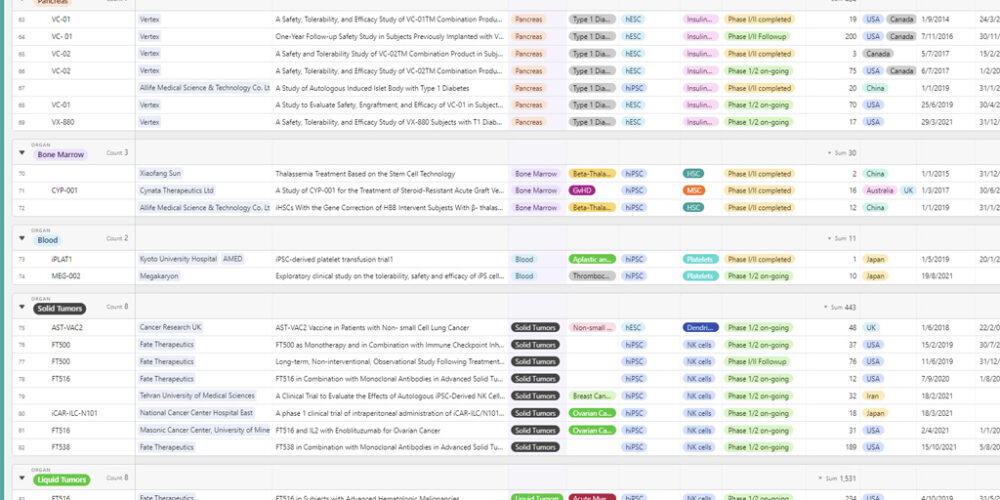The image size is (1000, 500).
Task: Click the Liquid Tumors group header label
Action: click(62, 480)
